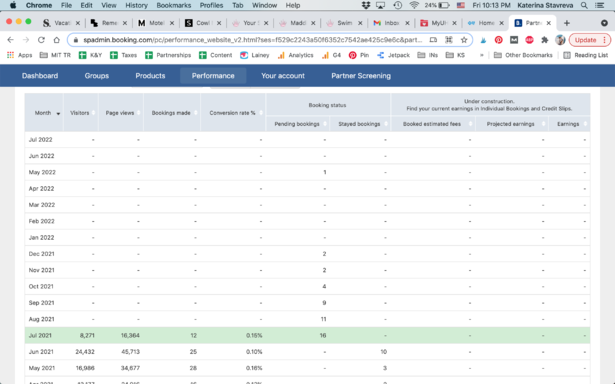Open a new browser tab
Image resolution: width=615 pixels, height=384 pixels.
[567, 23]
